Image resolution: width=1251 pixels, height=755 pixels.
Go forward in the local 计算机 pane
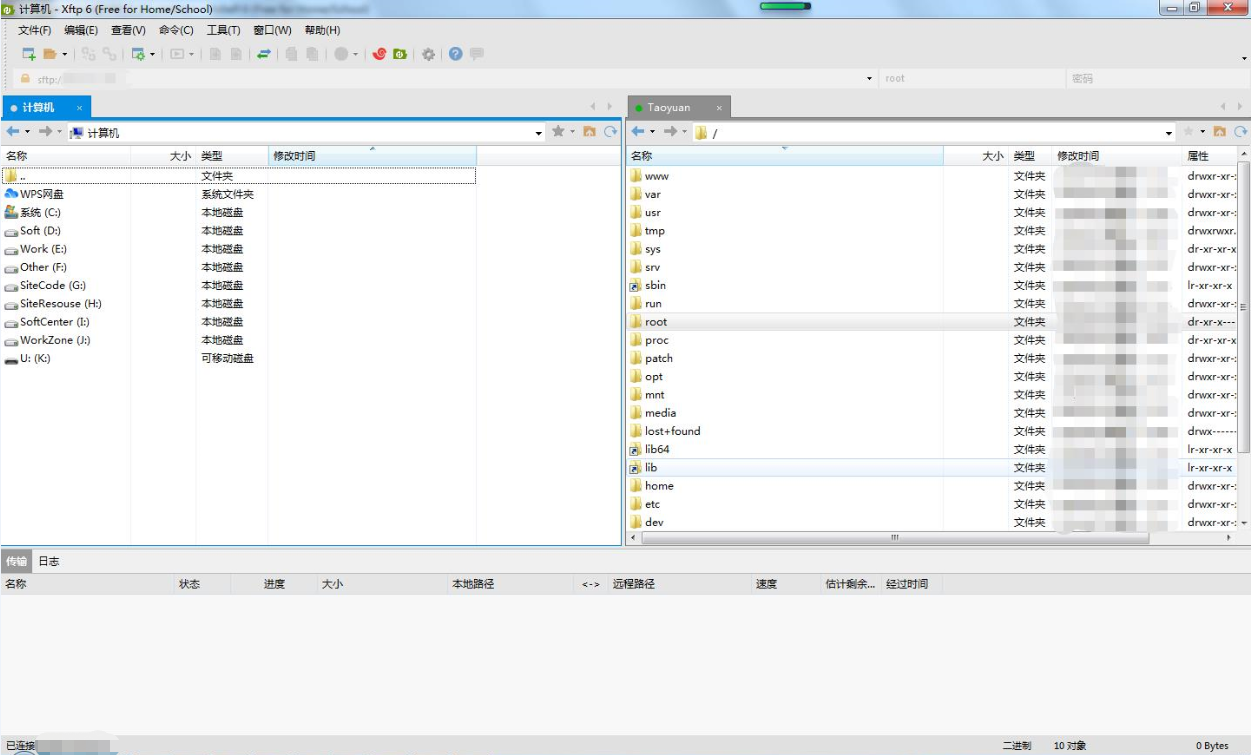point(45,132)
